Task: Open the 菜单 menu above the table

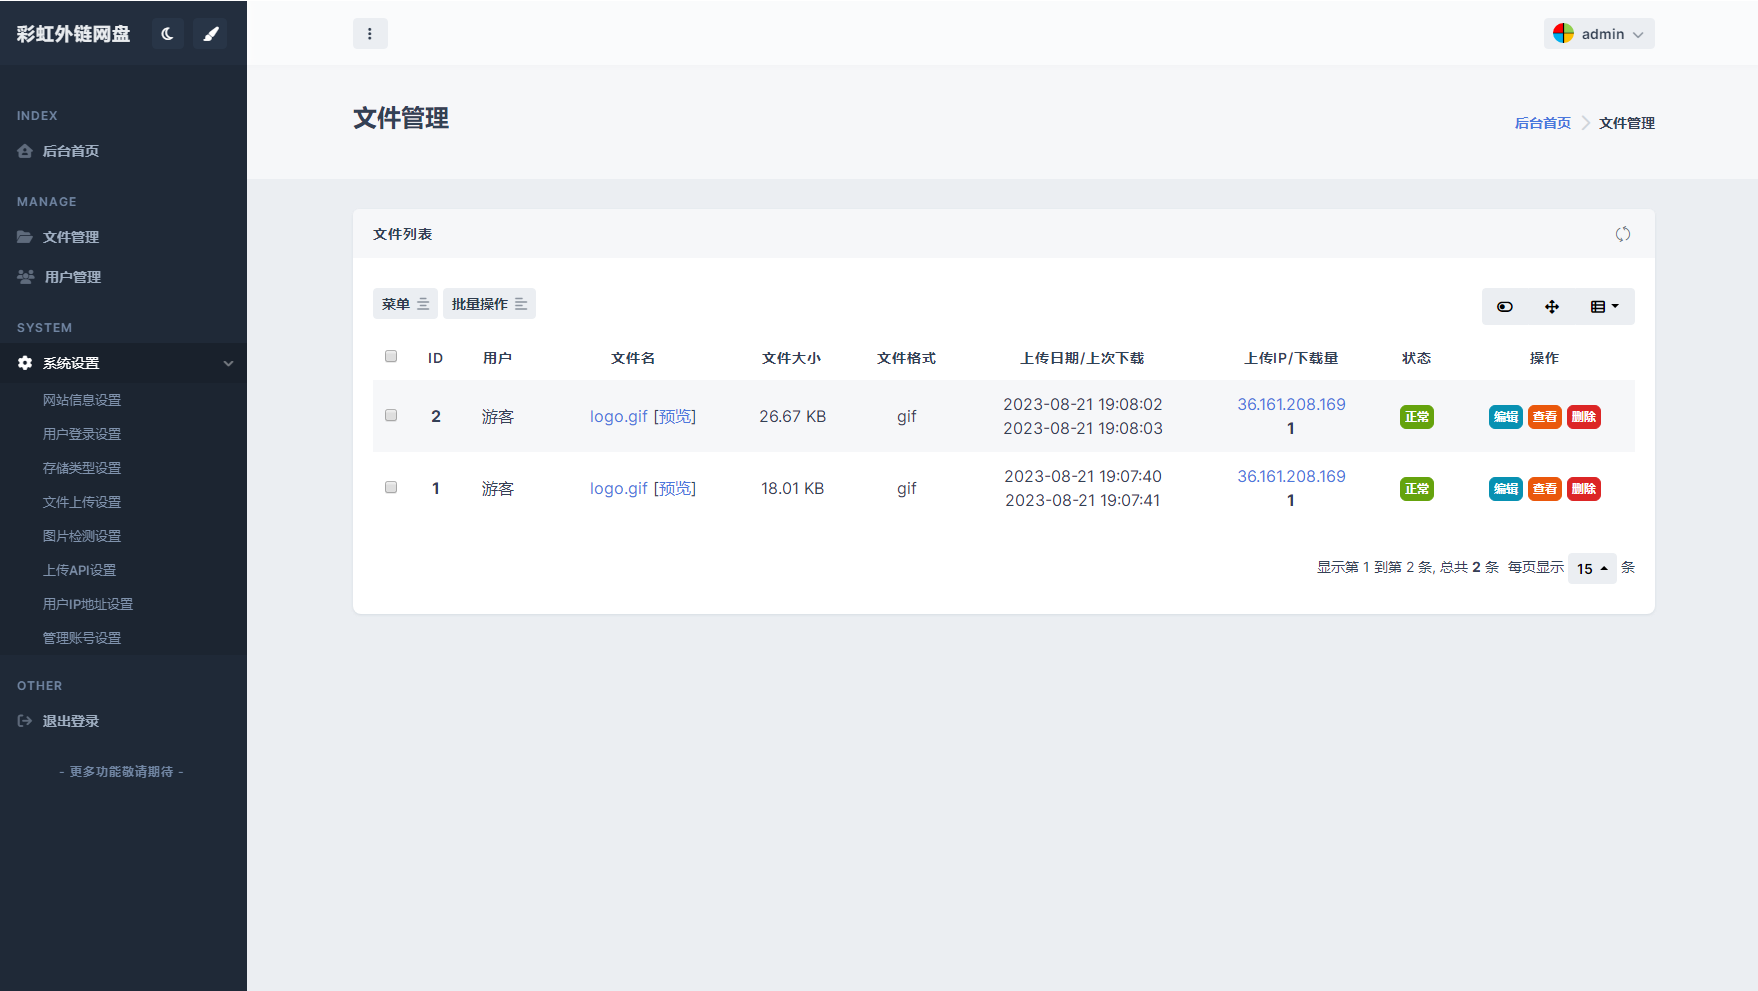Action: pyautogui.click(x=404, y=303)
